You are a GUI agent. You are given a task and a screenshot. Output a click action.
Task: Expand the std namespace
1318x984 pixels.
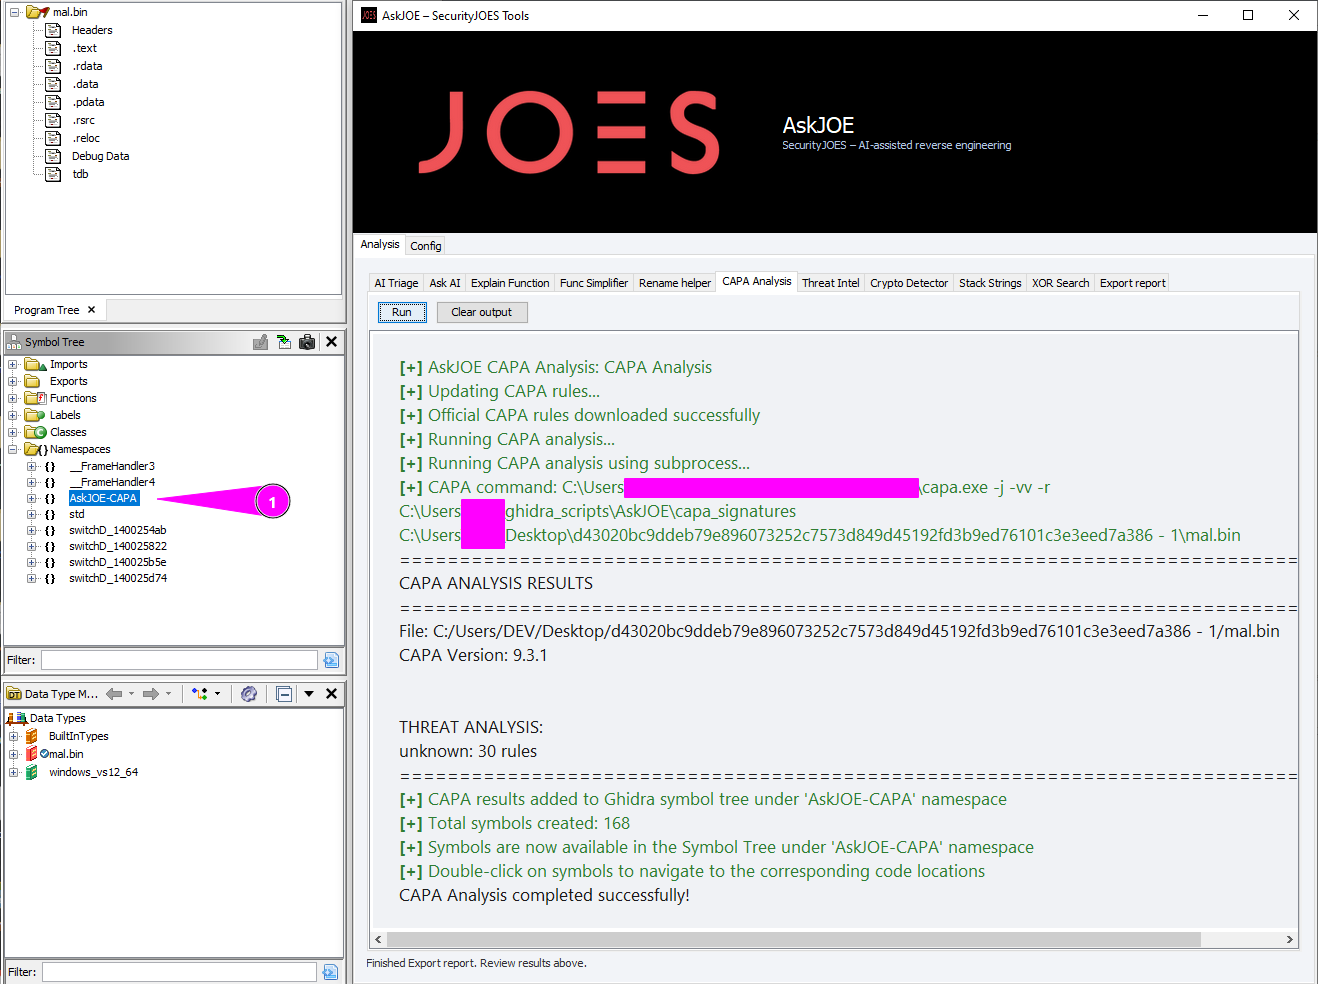click(31, 514)
